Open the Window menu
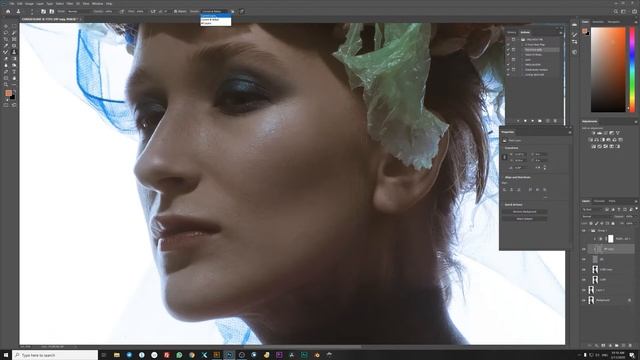Image resolution: width=640 pixels, height=360 pixels. point(97,3)
